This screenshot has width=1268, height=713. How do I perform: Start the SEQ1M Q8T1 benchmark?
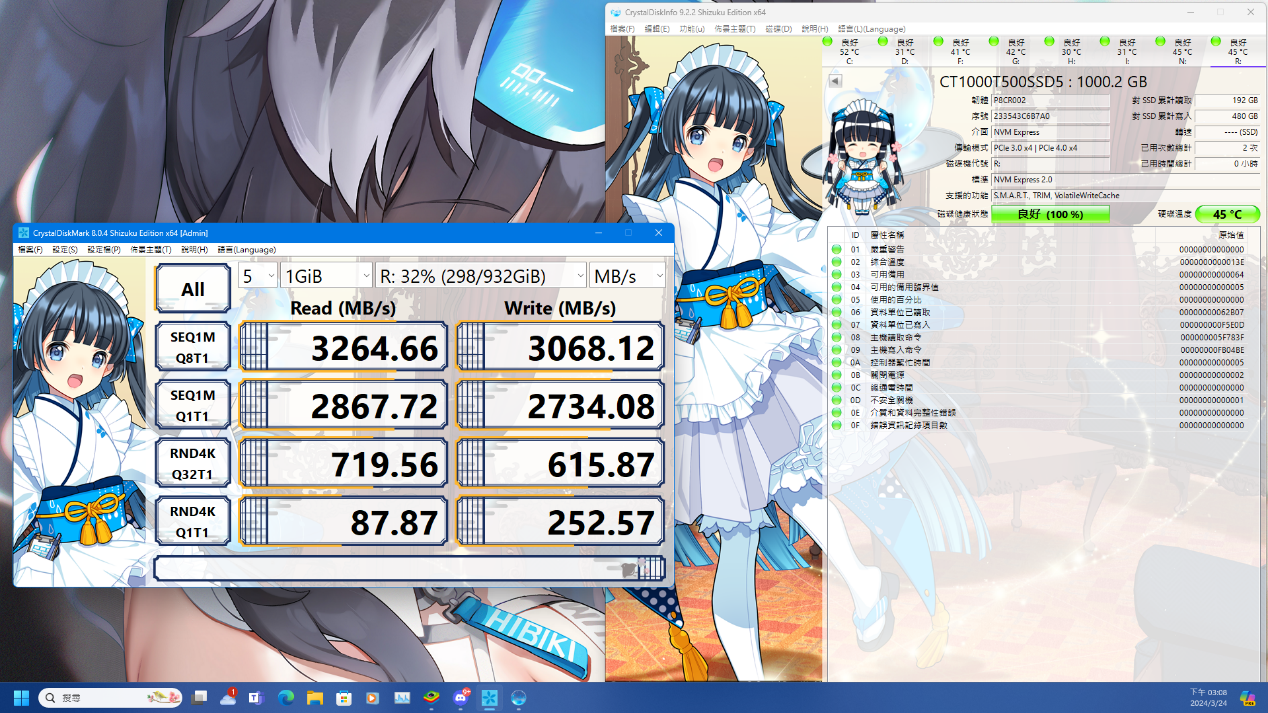click(x=193, y=347)
